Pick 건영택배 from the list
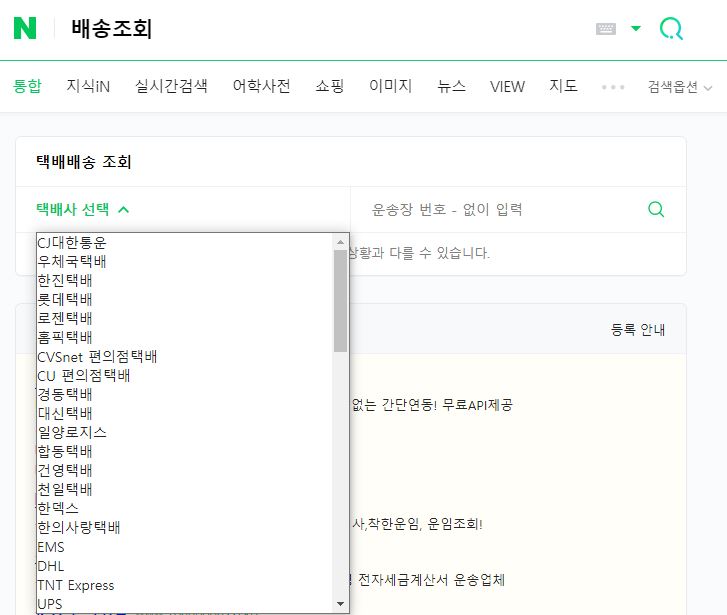The width and height of the screenshot is (727, 615). 185,471
